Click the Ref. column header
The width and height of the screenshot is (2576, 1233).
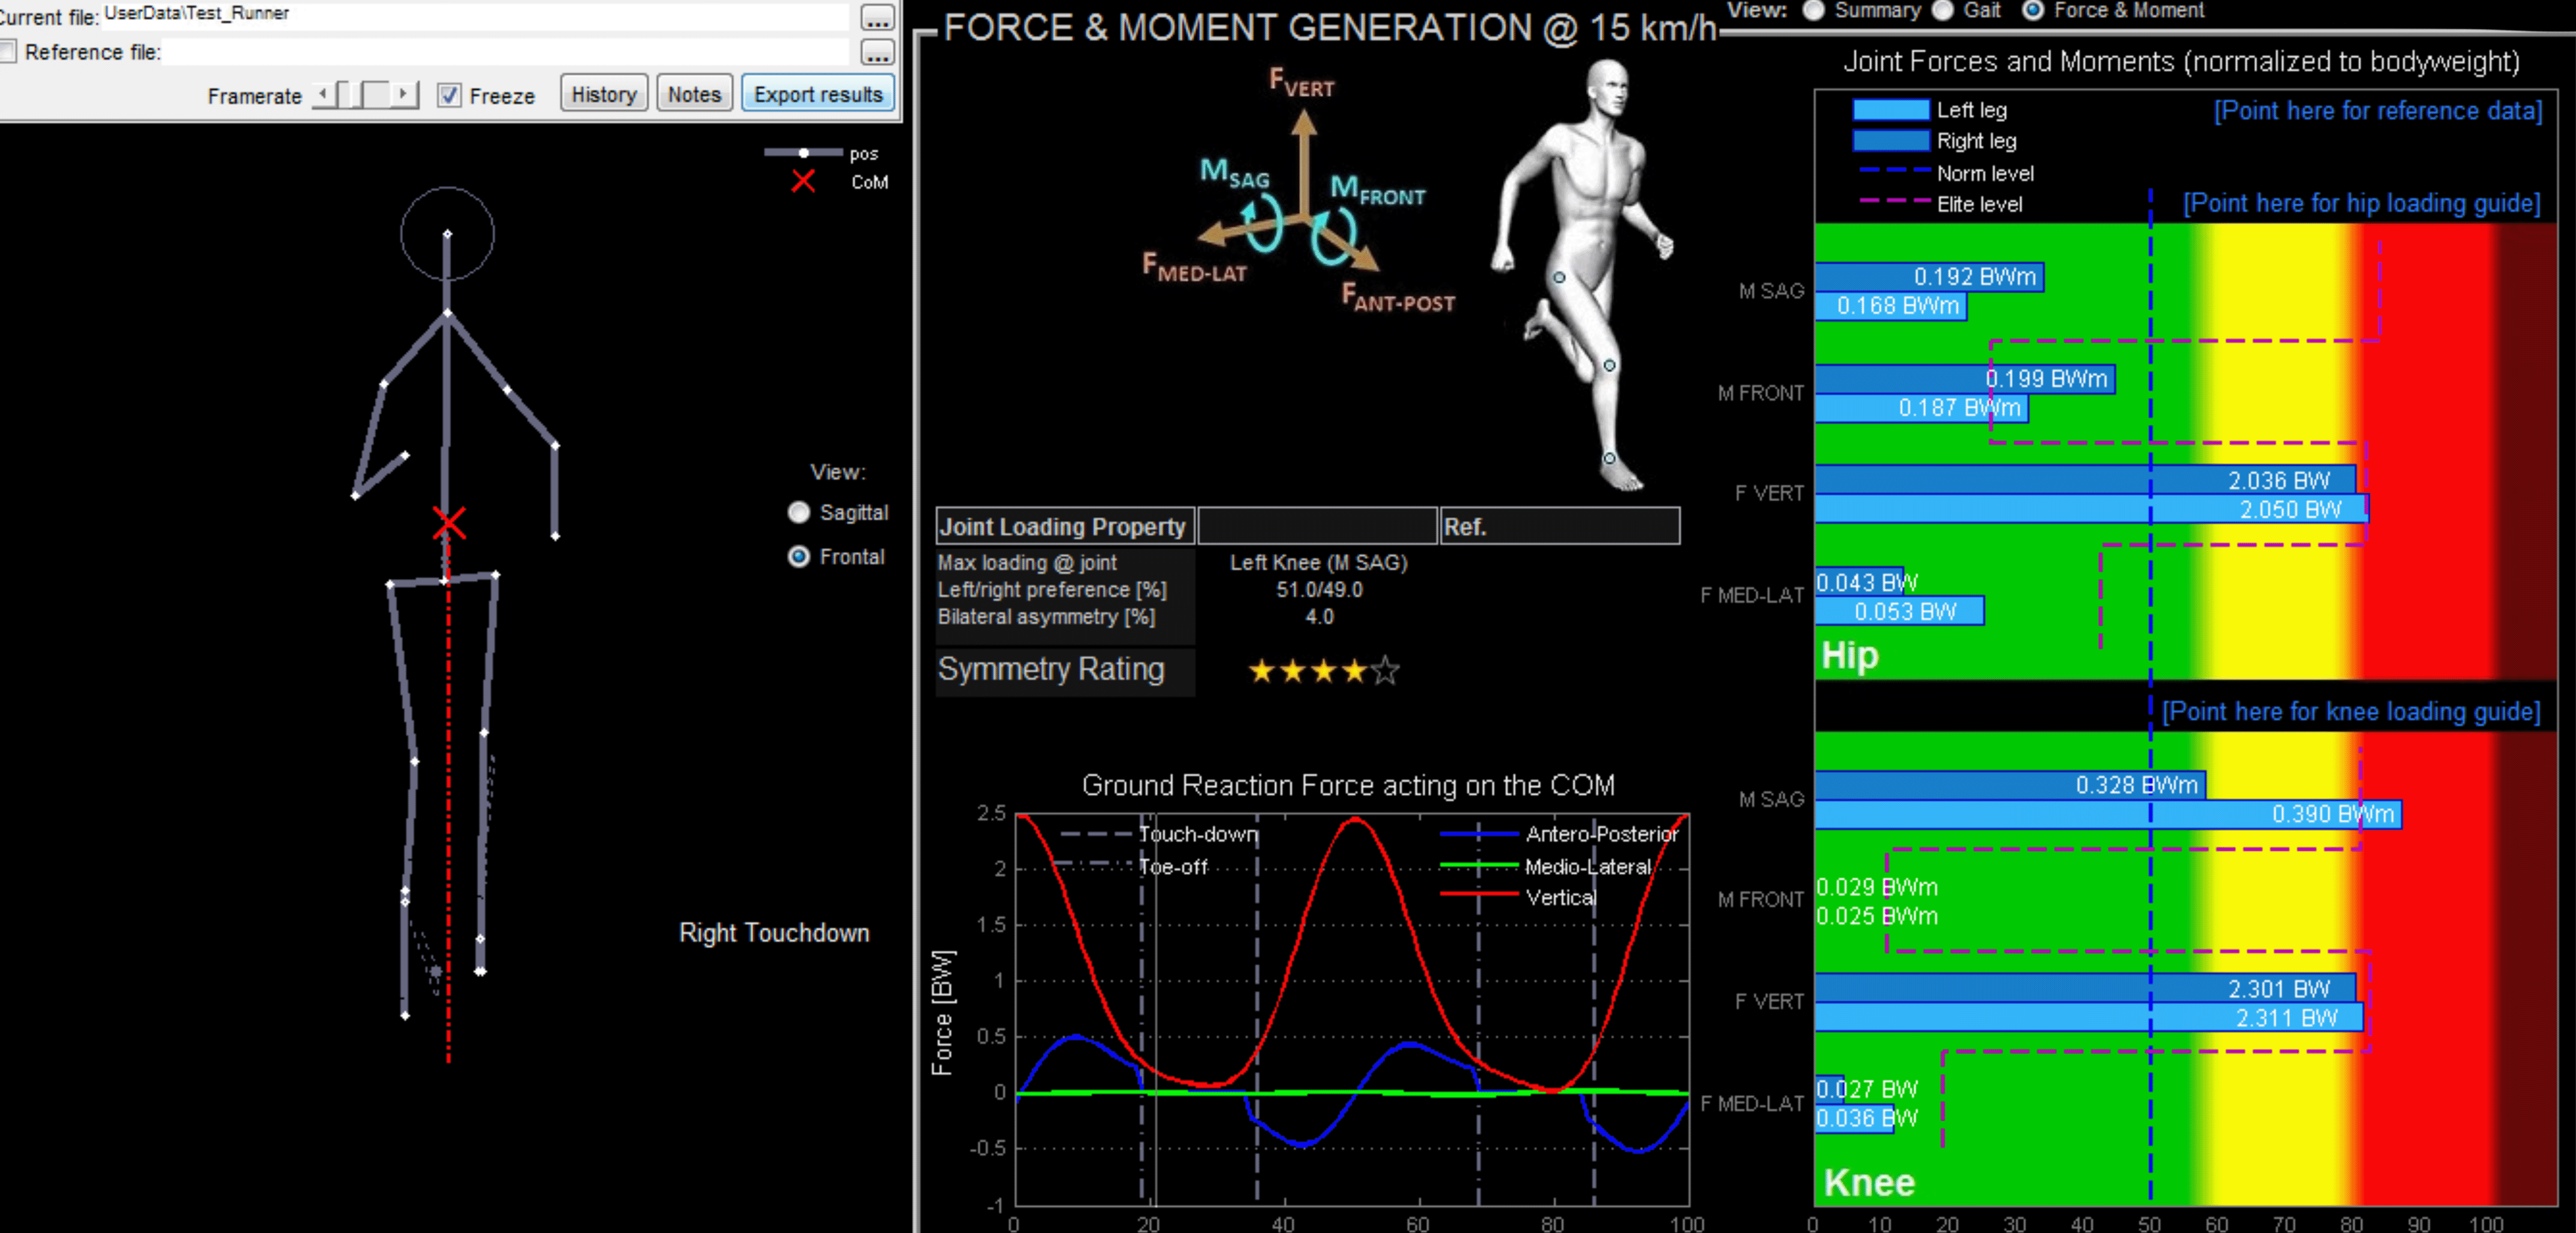pos(1560,526)
